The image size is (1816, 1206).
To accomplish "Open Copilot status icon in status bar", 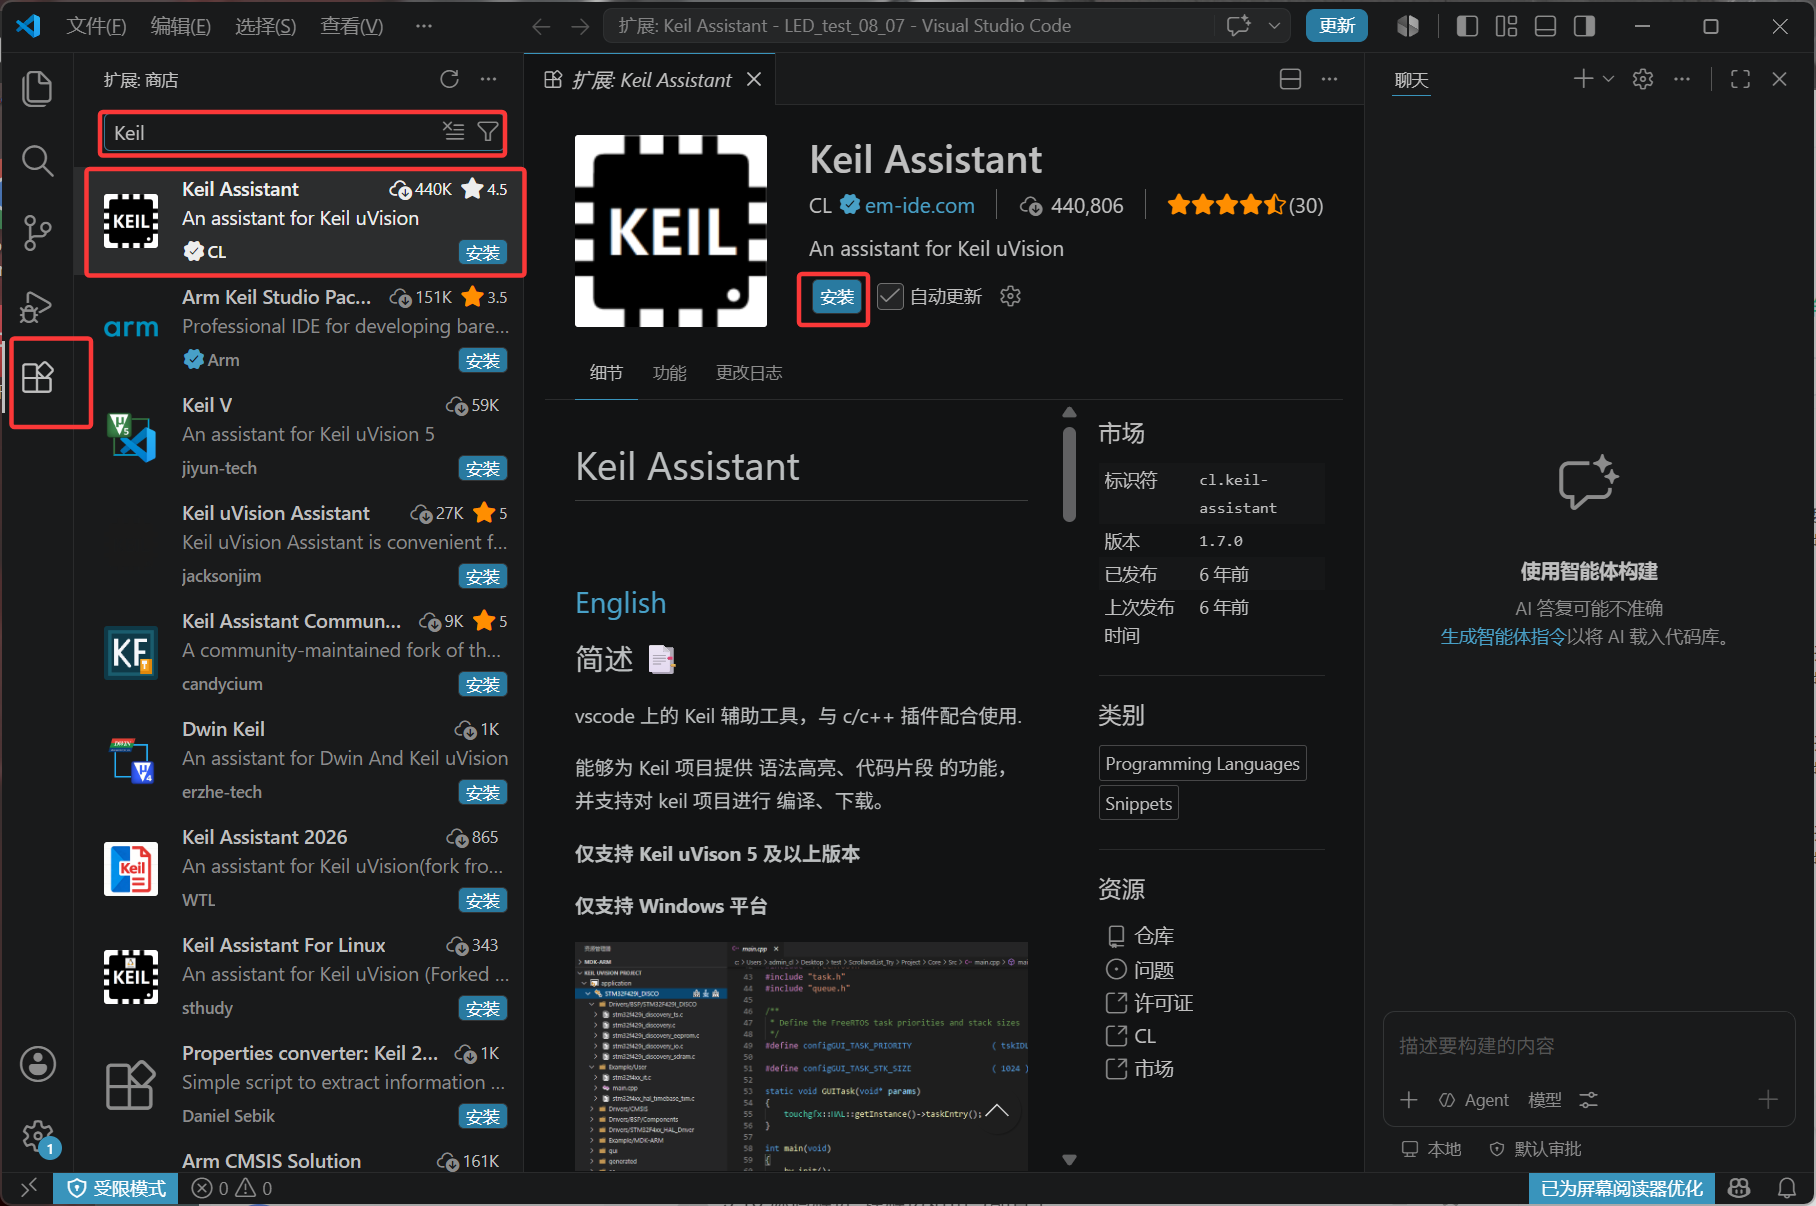I will pos(1739,1188).
